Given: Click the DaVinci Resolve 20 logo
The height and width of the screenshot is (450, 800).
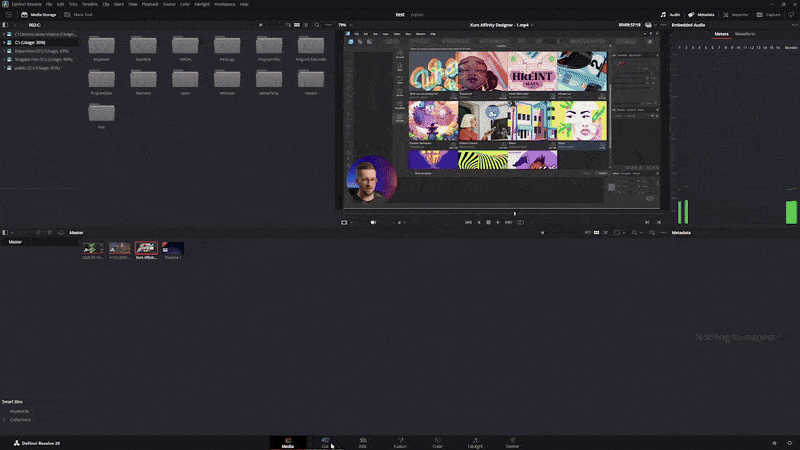Looking at the screenshot, I should pyautogui.click(x=37, y=443).
